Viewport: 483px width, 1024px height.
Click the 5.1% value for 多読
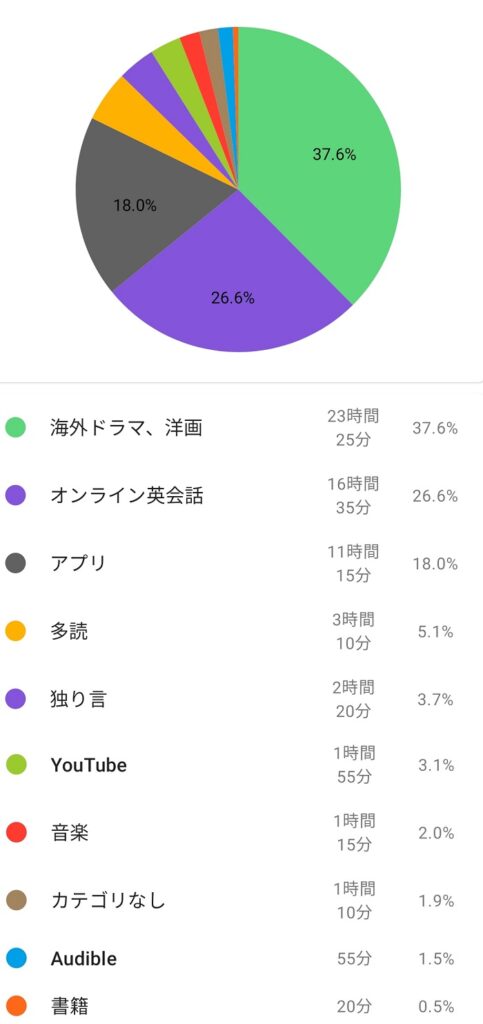pos(435,632)
